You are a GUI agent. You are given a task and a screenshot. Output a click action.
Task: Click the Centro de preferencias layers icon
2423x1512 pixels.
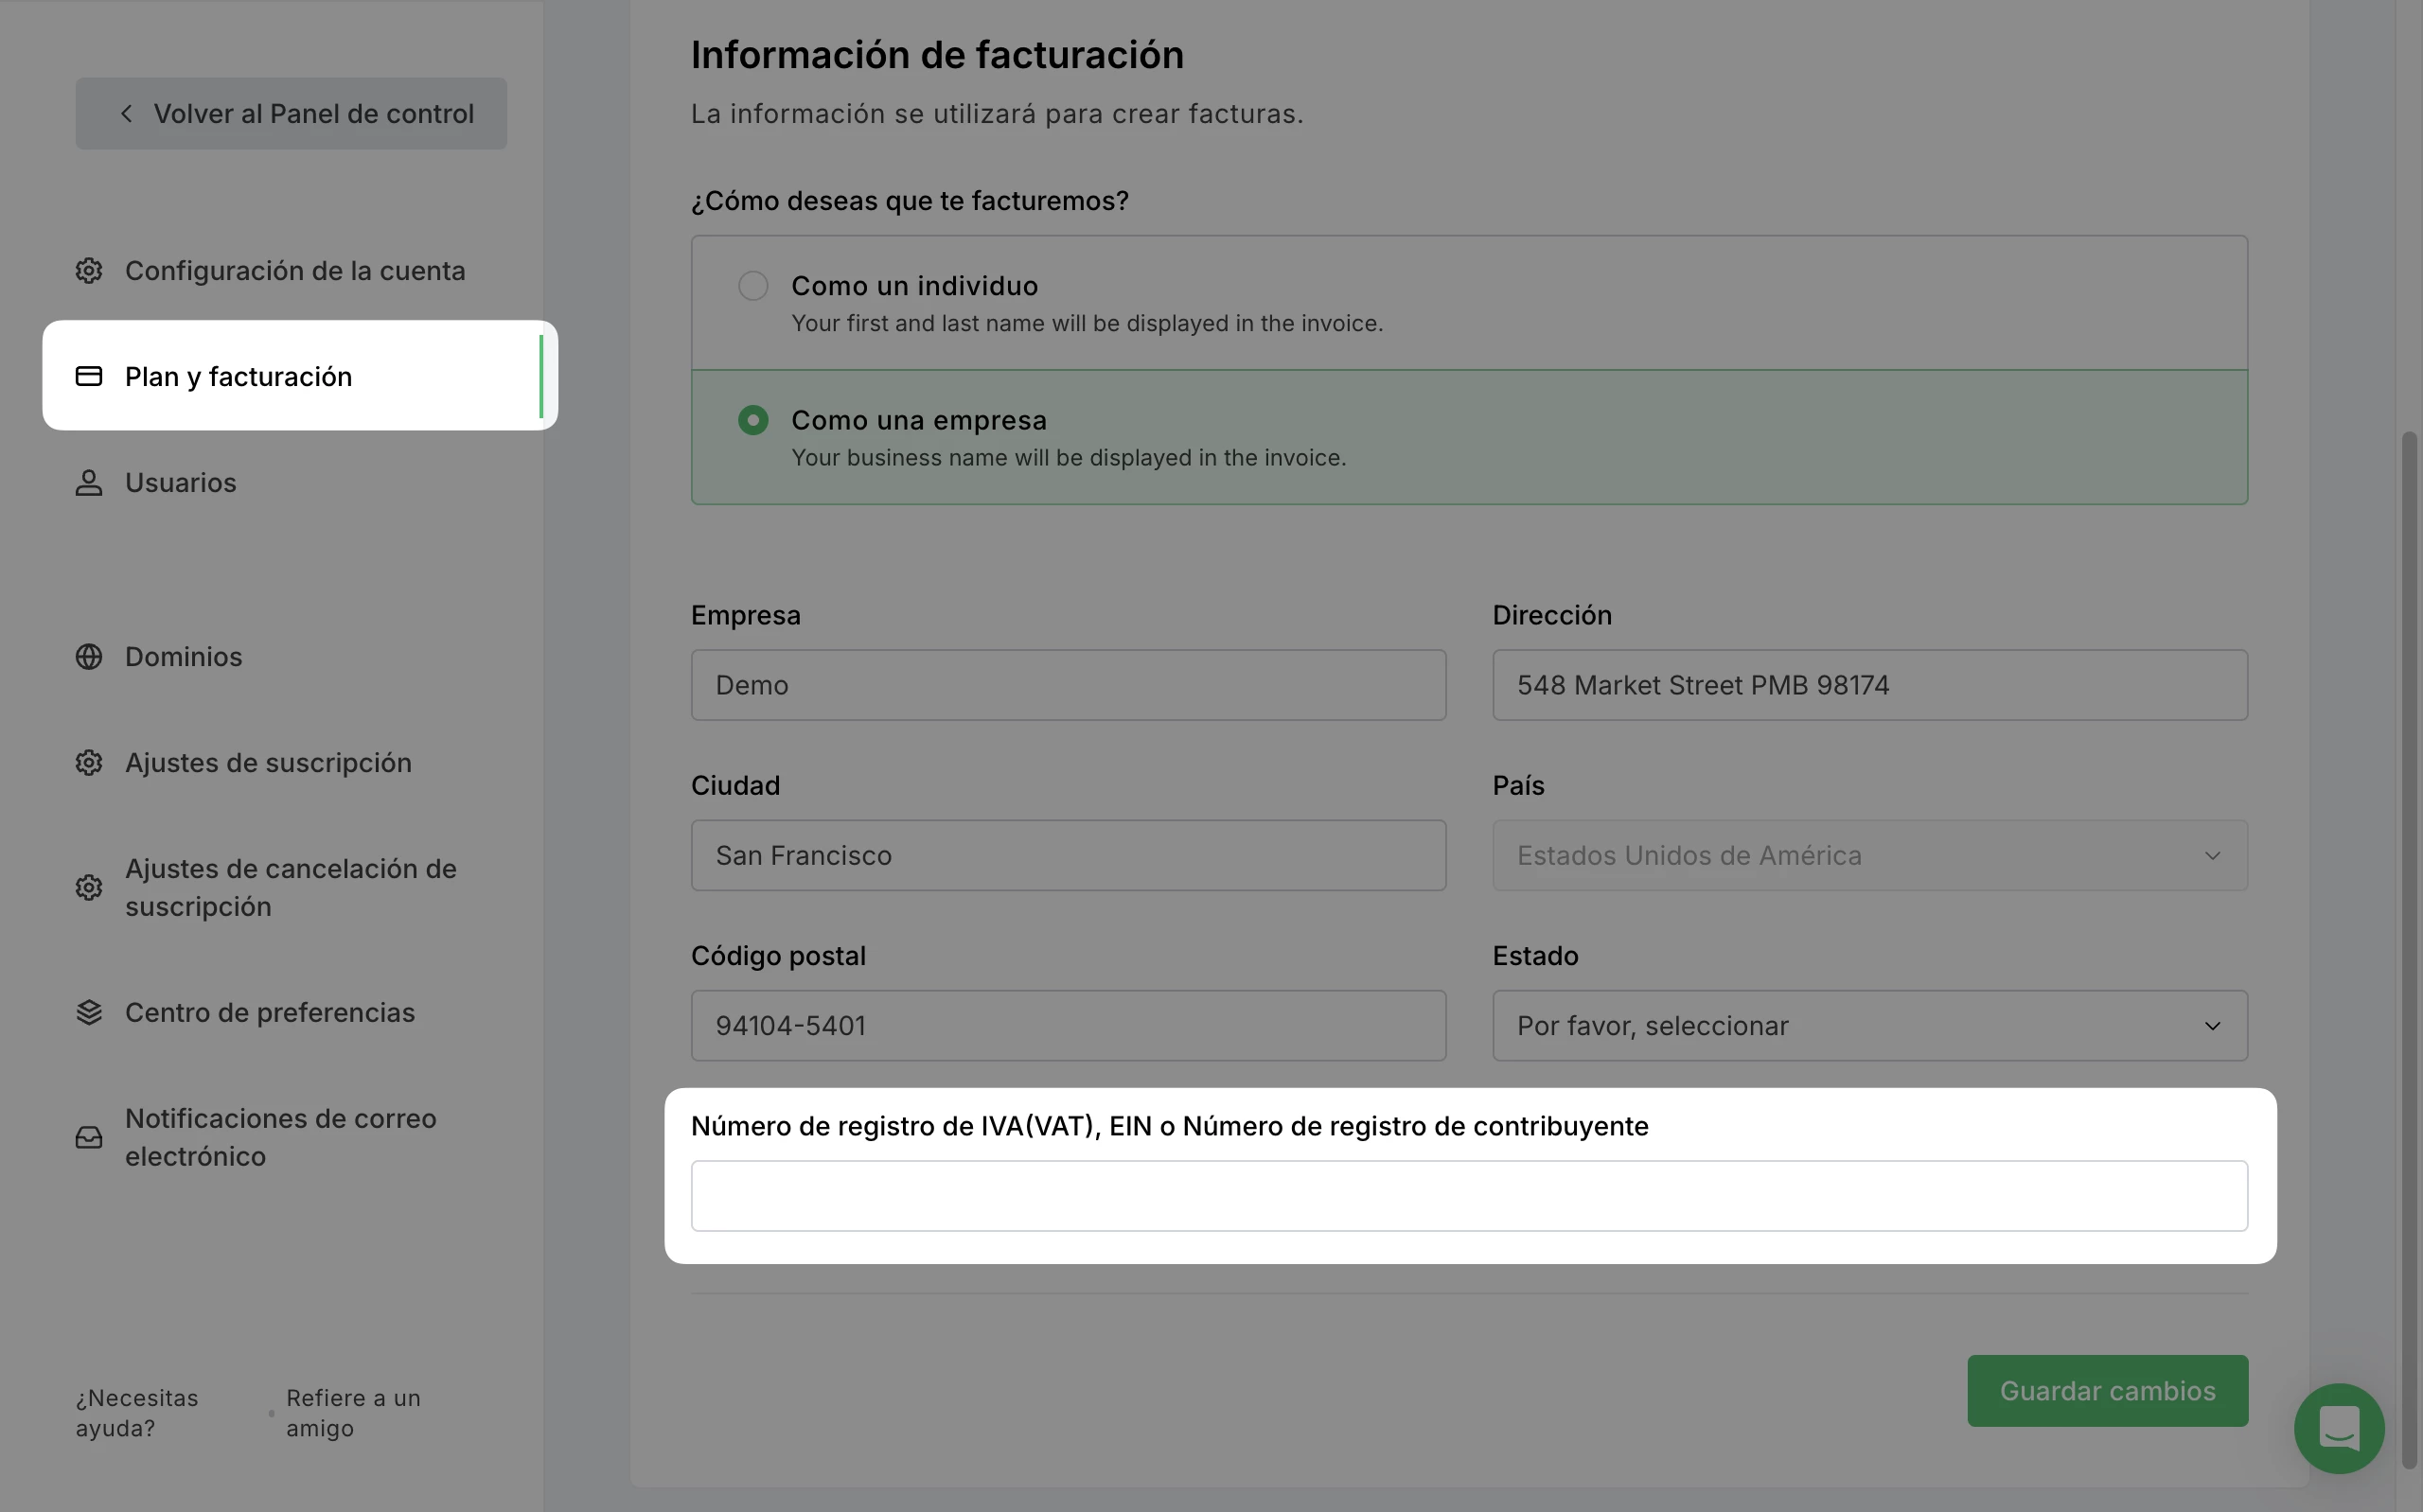pos(89,1012)
